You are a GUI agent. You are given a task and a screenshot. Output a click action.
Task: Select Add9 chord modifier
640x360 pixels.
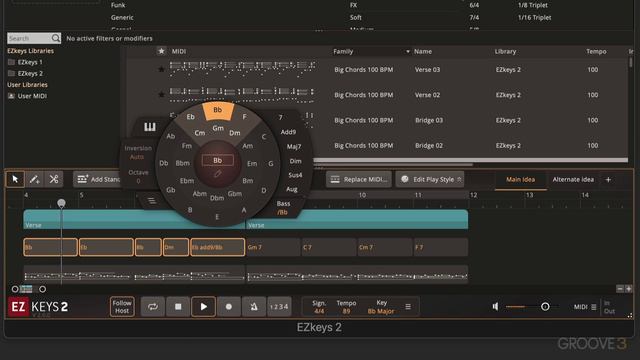[288, 132]
